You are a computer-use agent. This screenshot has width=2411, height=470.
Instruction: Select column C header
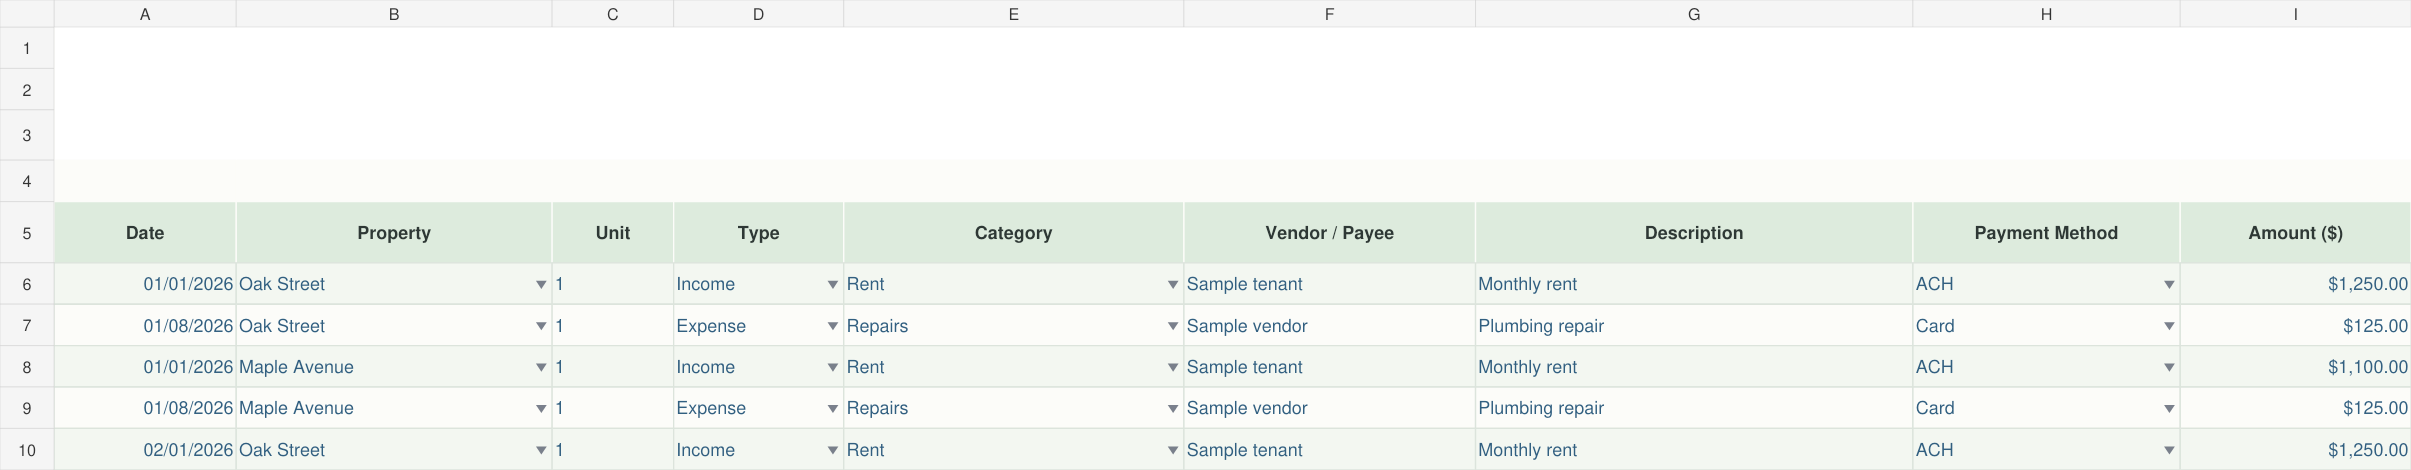pyautogui.click(x=613, y=14)
